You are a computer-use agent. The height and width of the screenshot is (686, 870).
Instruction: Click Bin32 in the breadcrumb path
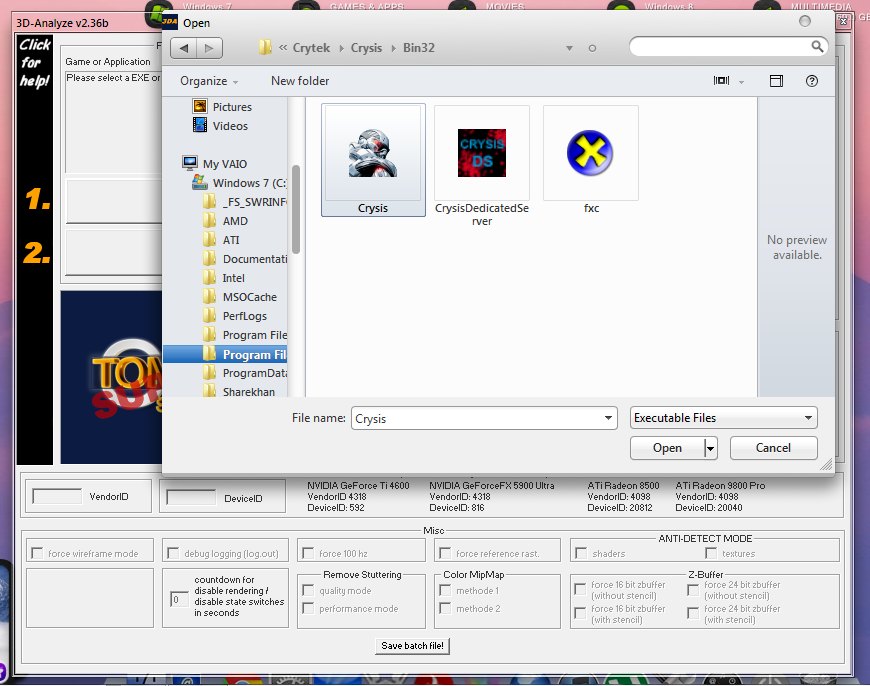[419, 48]
